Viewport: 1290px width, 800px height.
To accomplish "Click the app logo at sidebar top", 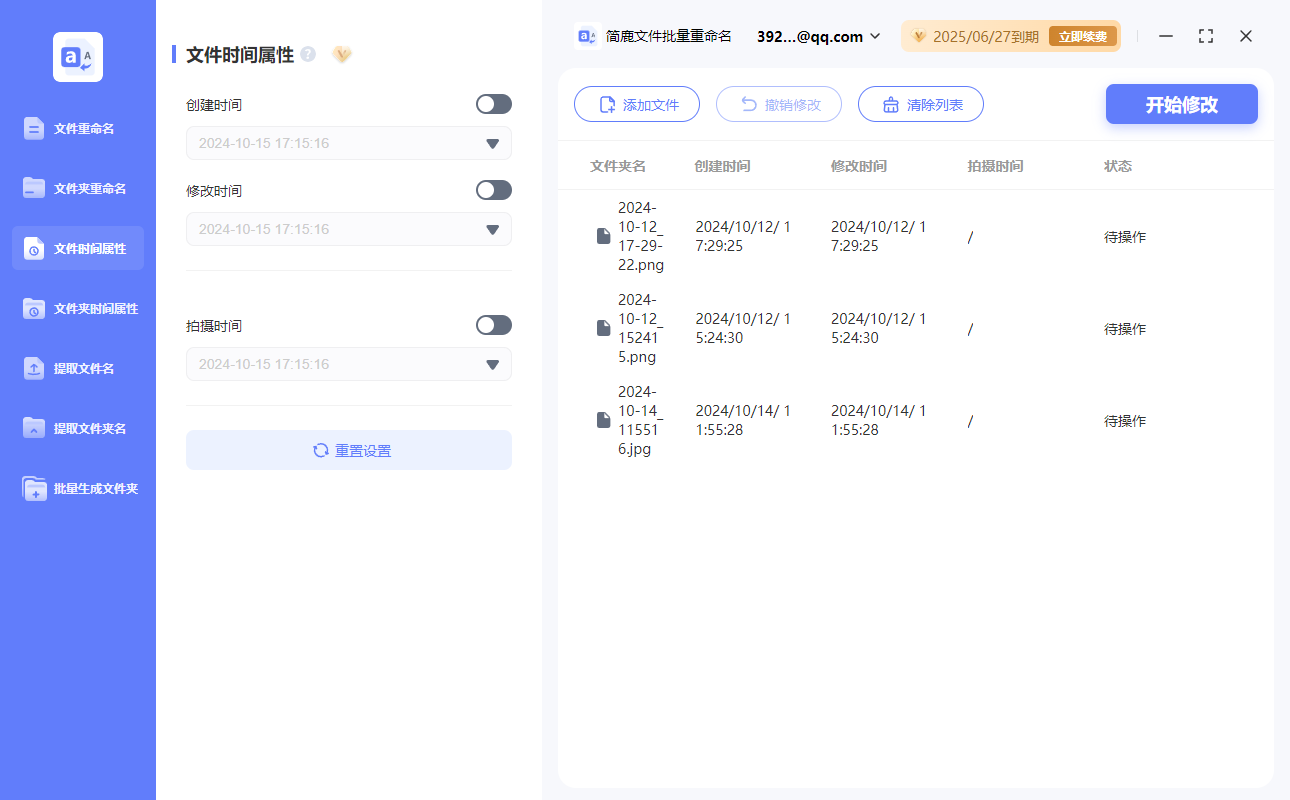I will 77,57.
